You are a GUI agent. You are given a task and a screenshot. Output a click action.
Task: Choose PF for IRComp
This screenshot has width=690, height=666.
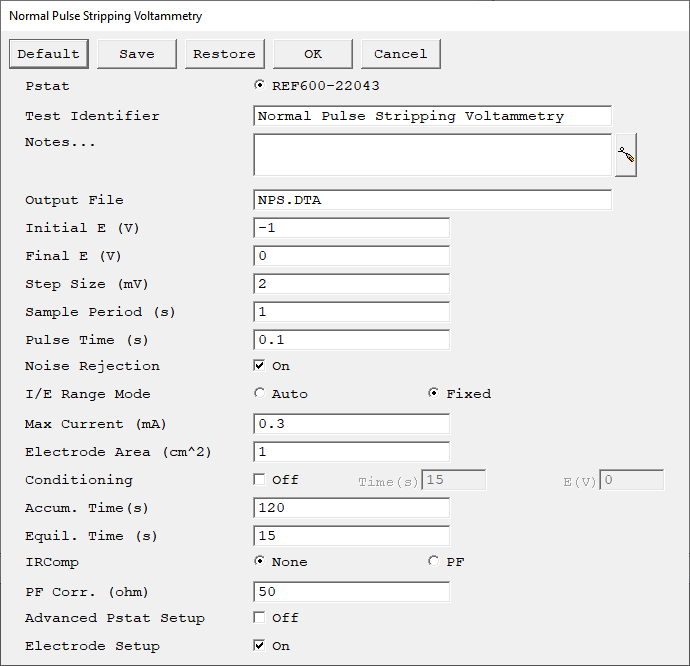pos(433,561)
